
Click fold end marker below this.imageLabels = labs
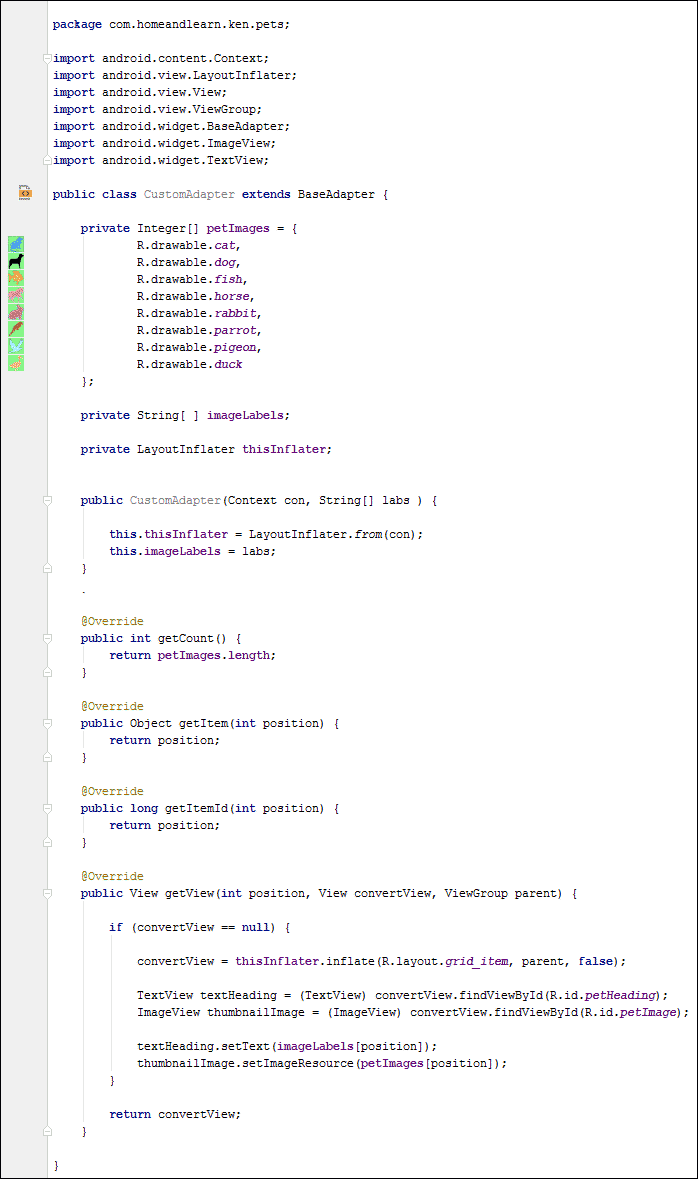(x=47, y=568)
